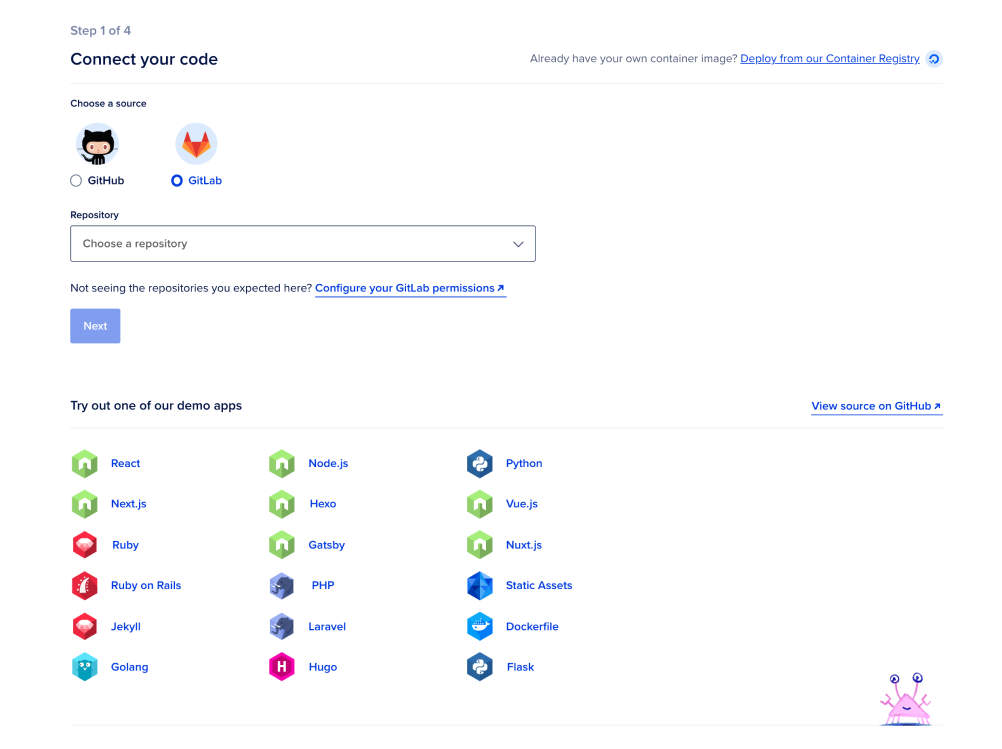Choose the Vue.js demo app link
This screenshot has width=1002, height=749.
(x=521, y=504)
